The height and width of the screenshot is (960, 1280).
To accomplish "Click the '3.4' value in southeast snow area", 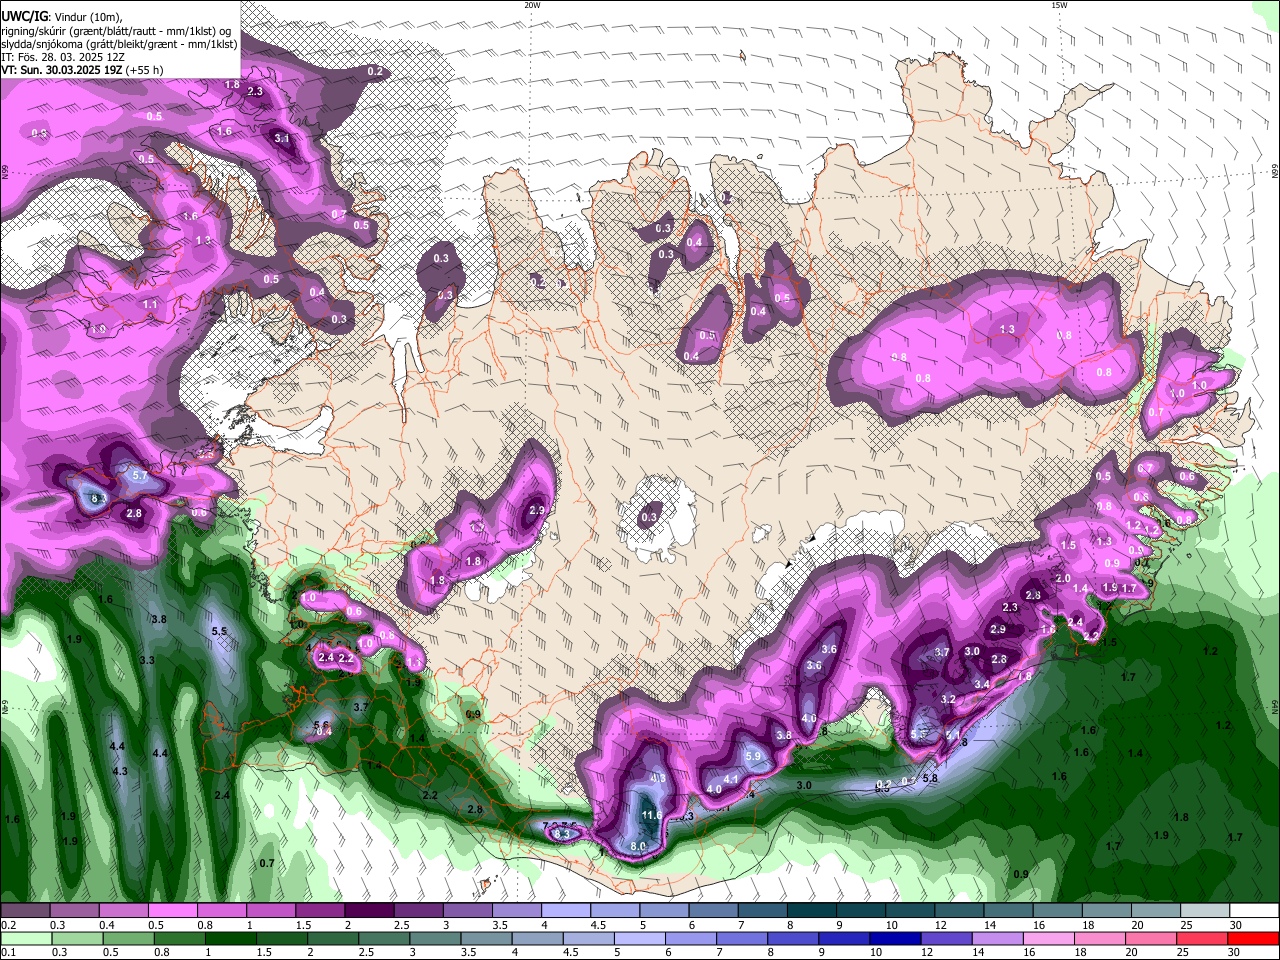I will (982, 684).
